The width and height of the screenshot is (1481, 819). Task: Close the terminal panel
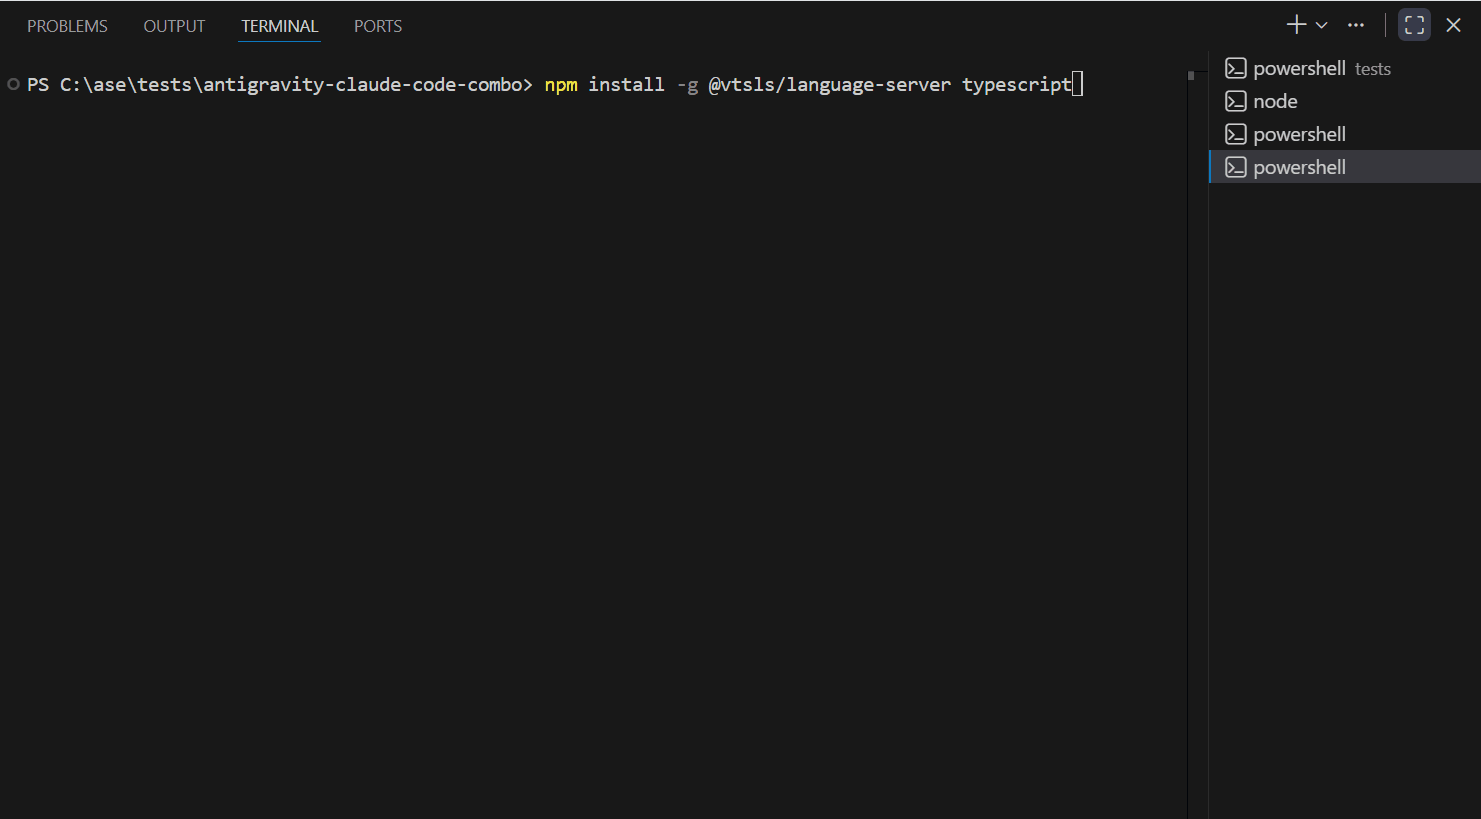point(1453,25)
